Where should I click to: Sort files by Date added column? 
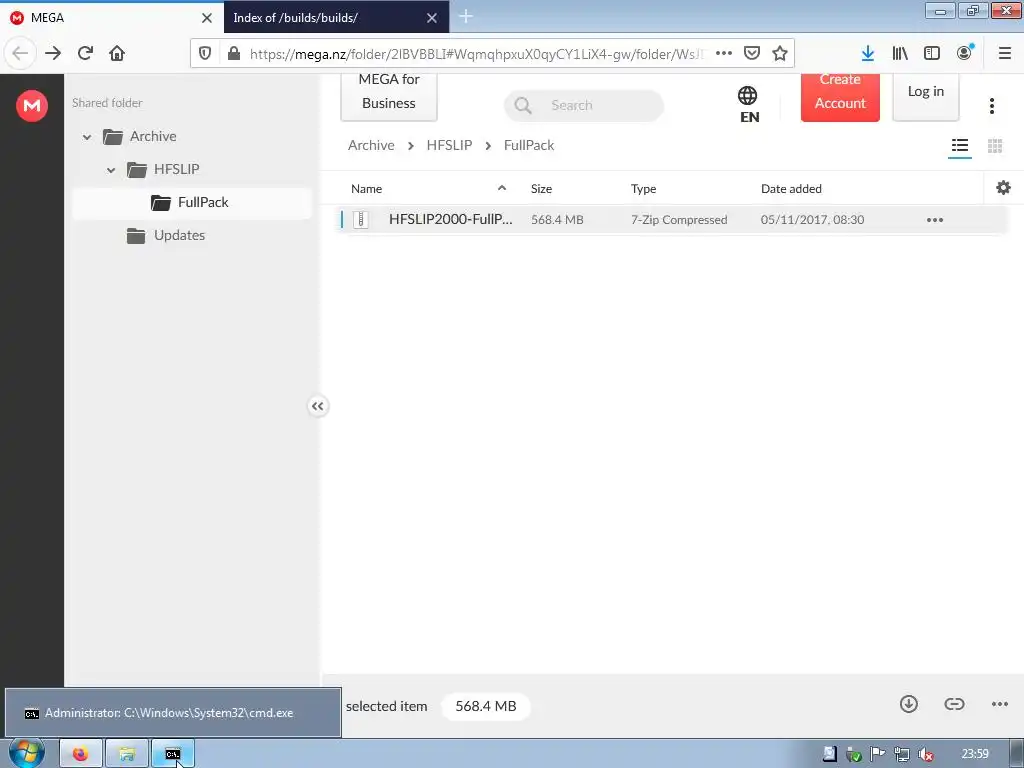[791, 189]
